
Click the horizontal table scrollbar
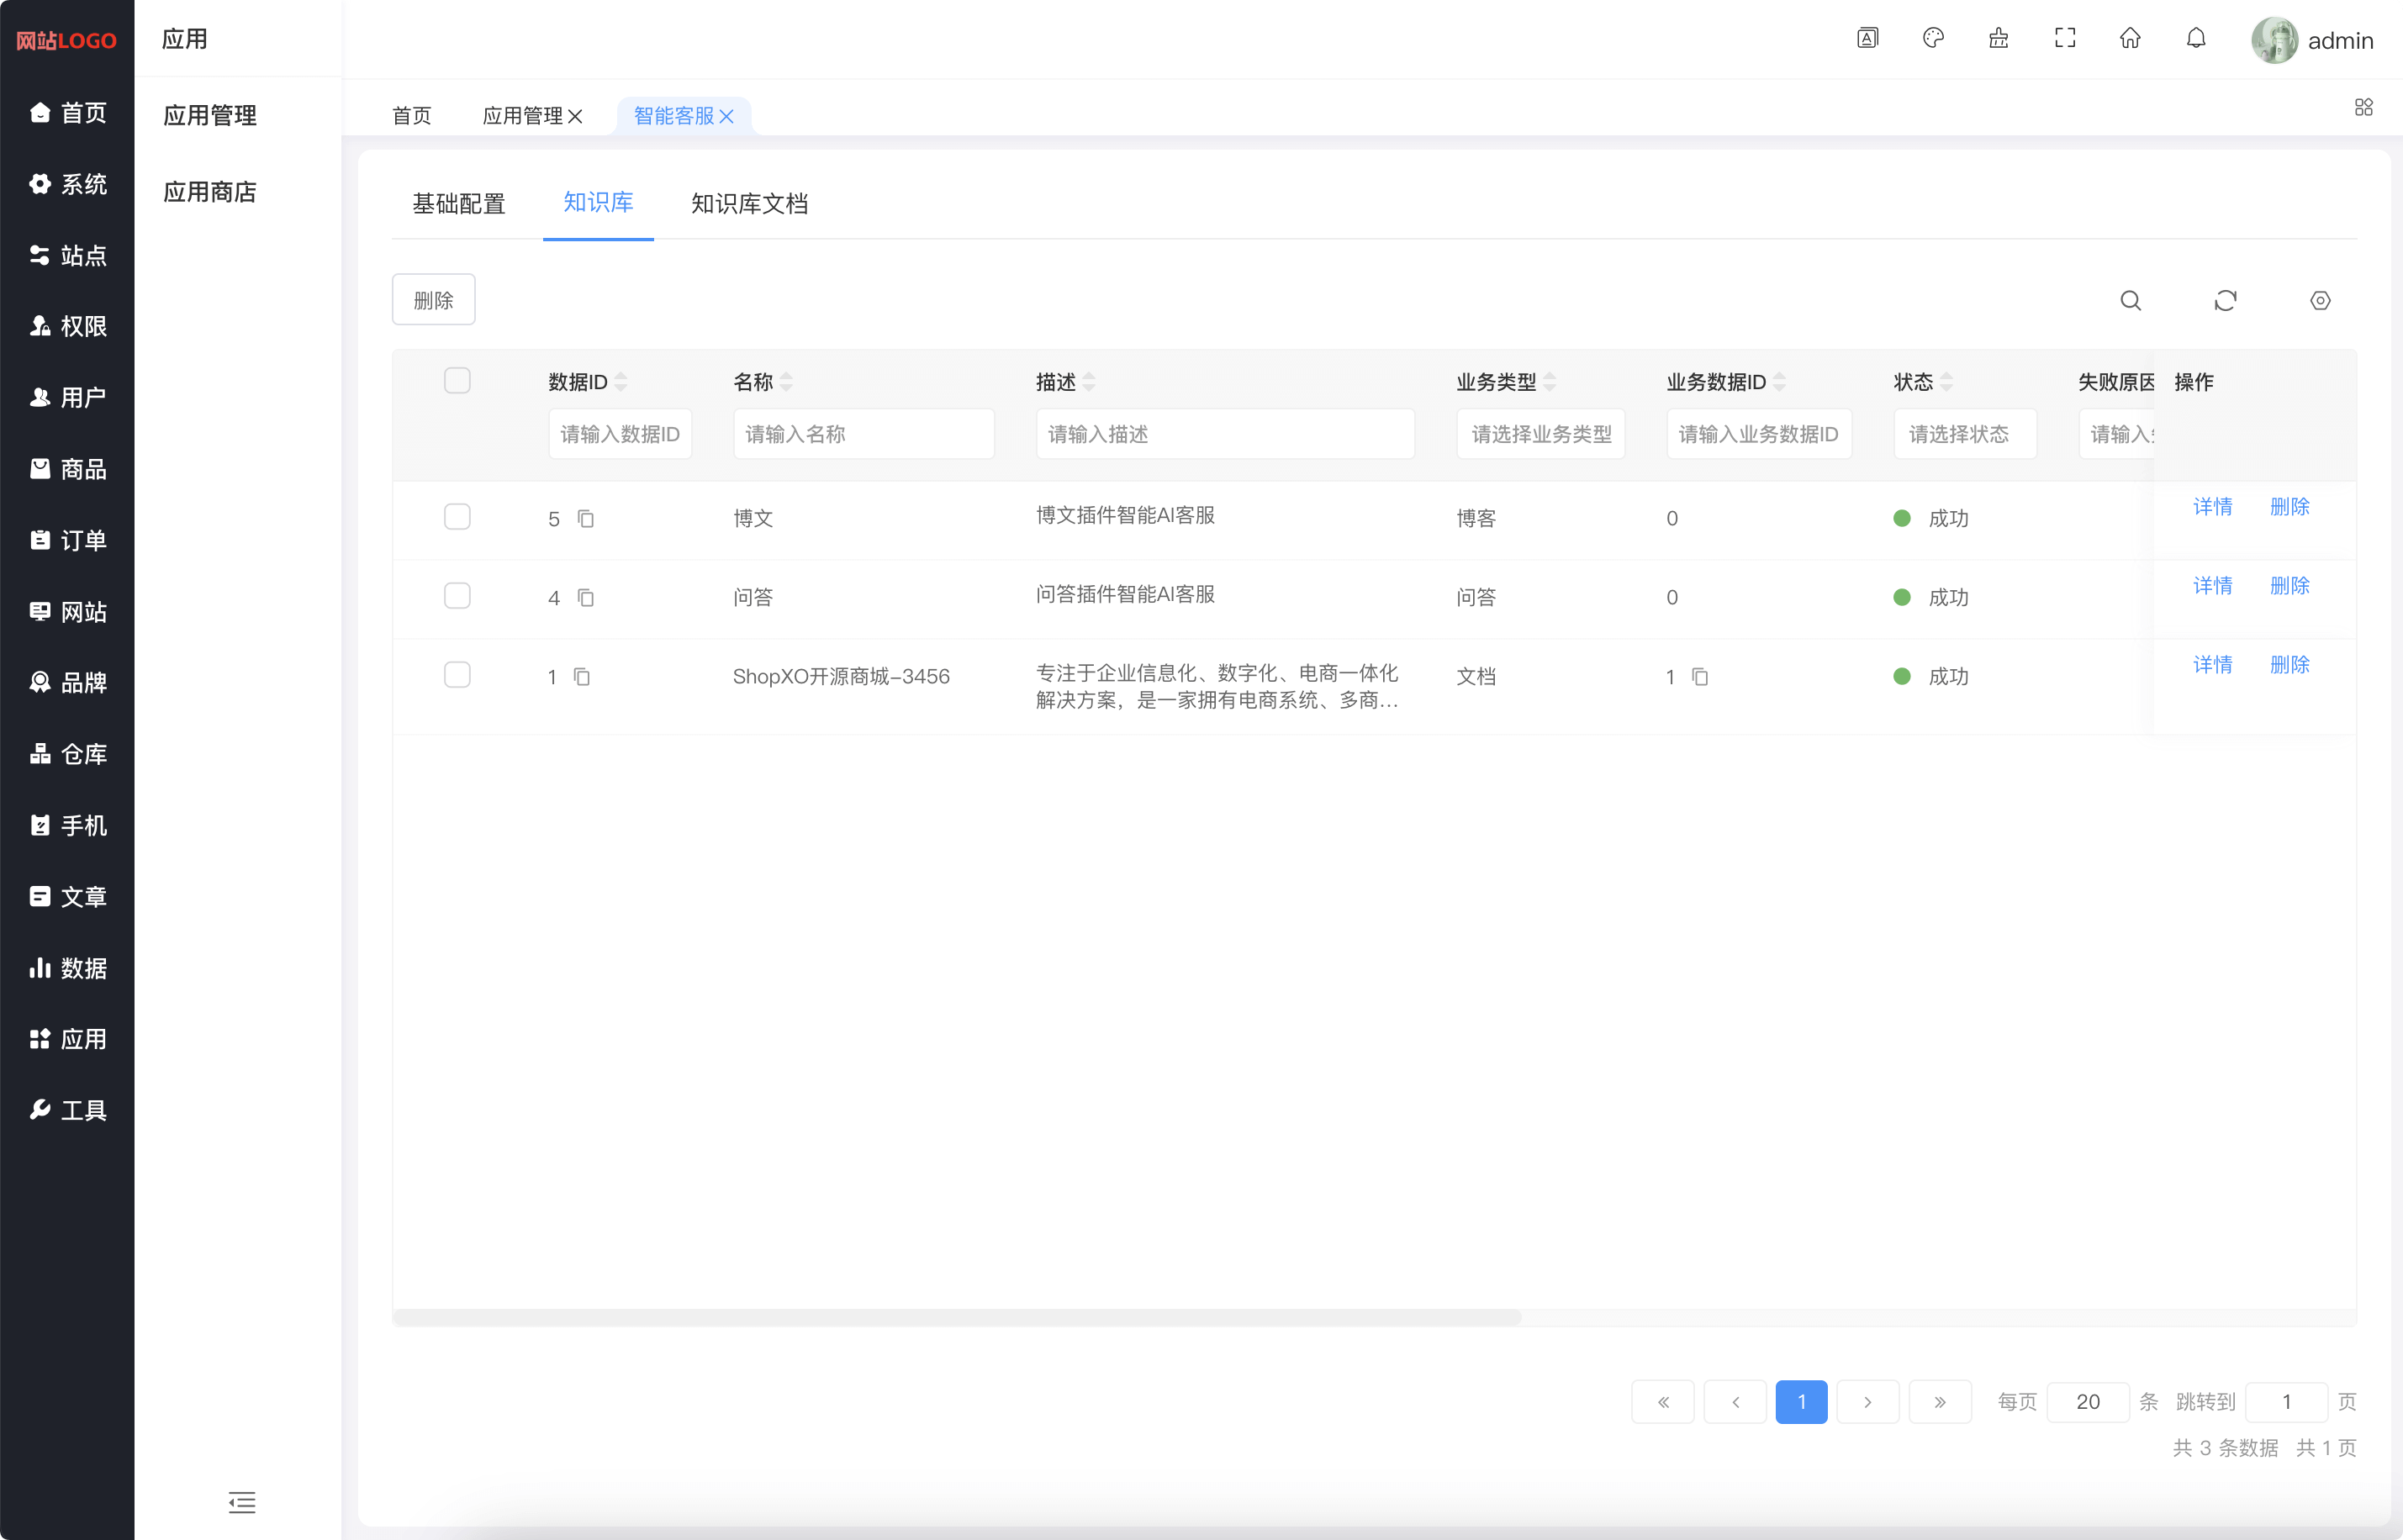pyautogui.click(x=957, y=1317)
